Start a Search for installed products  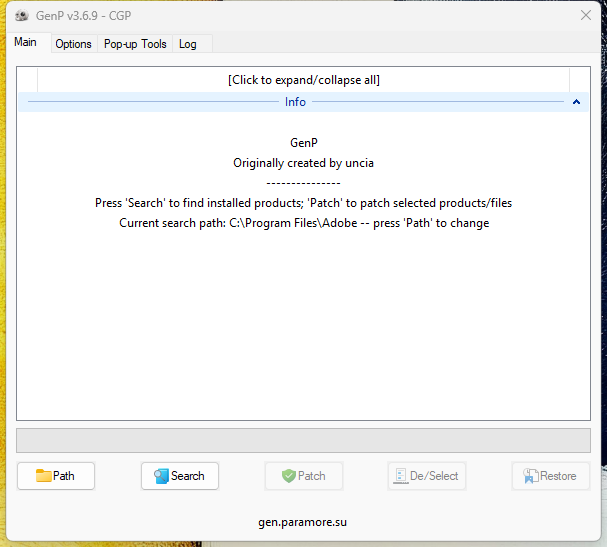click(x=180, y=476)
